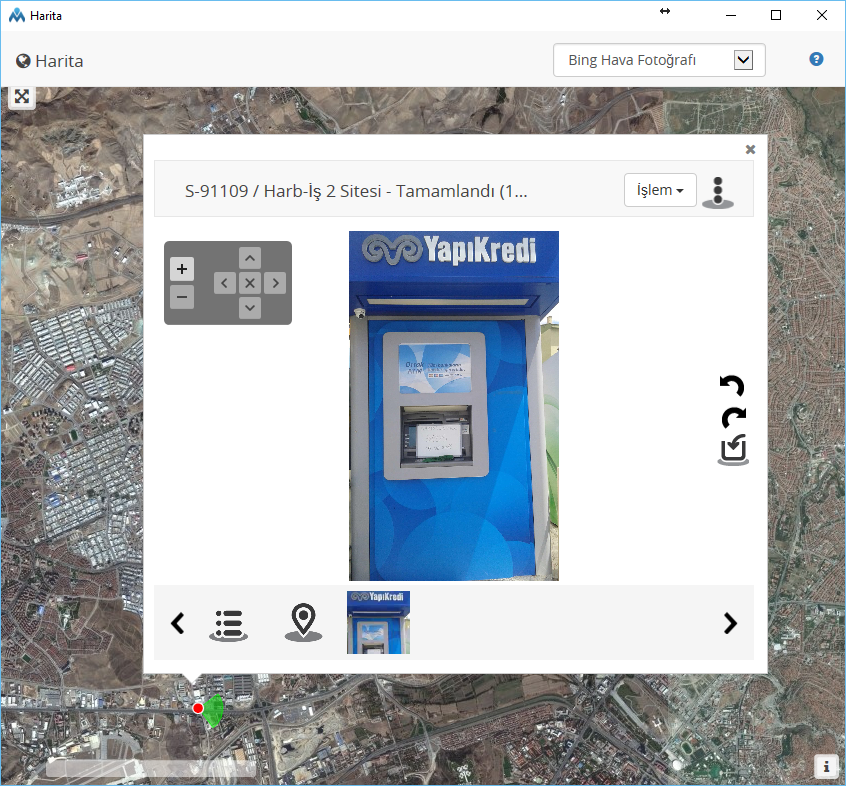The width and height of the screenshot is (846, 786).
Task: Toggle fullscreen map view icon
Action: (22, 97)
